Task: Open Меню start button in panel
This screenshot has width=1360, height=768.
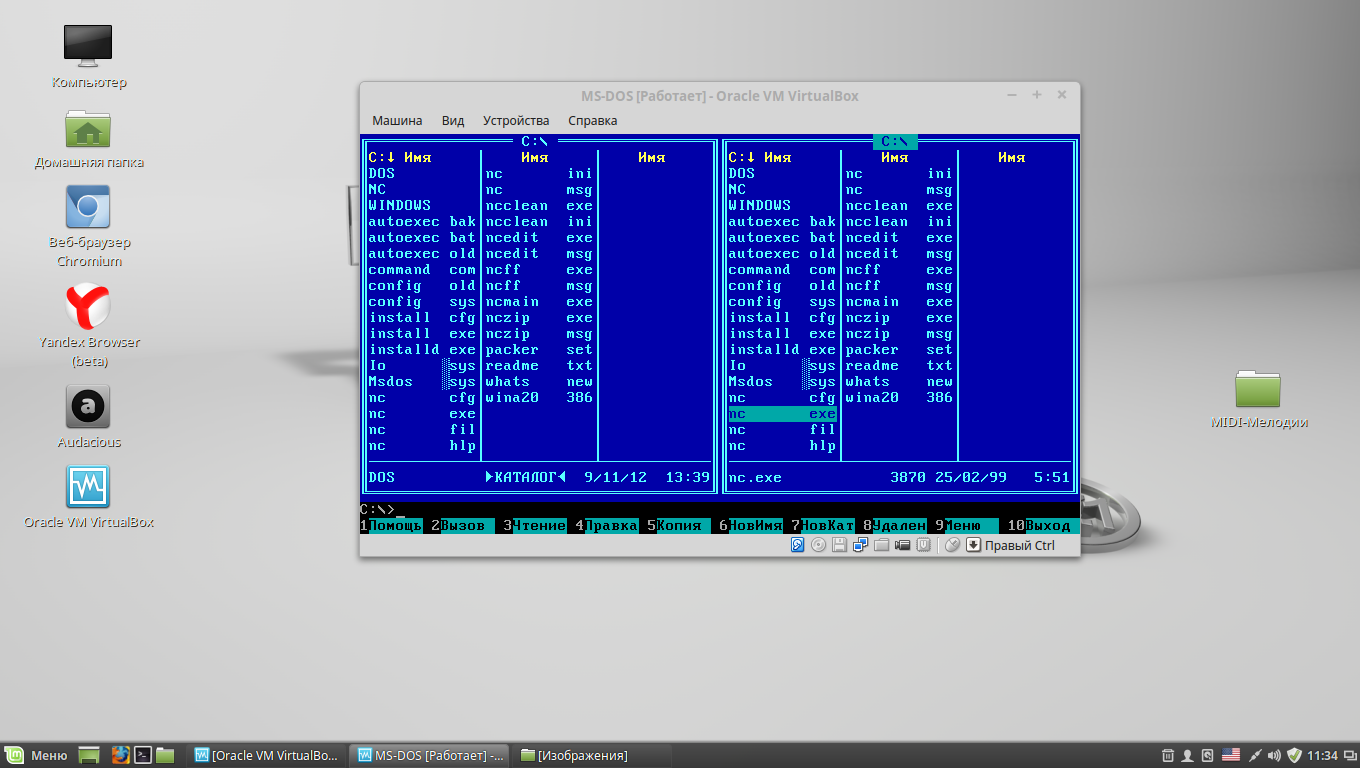Action: click(x=37, y=755)
